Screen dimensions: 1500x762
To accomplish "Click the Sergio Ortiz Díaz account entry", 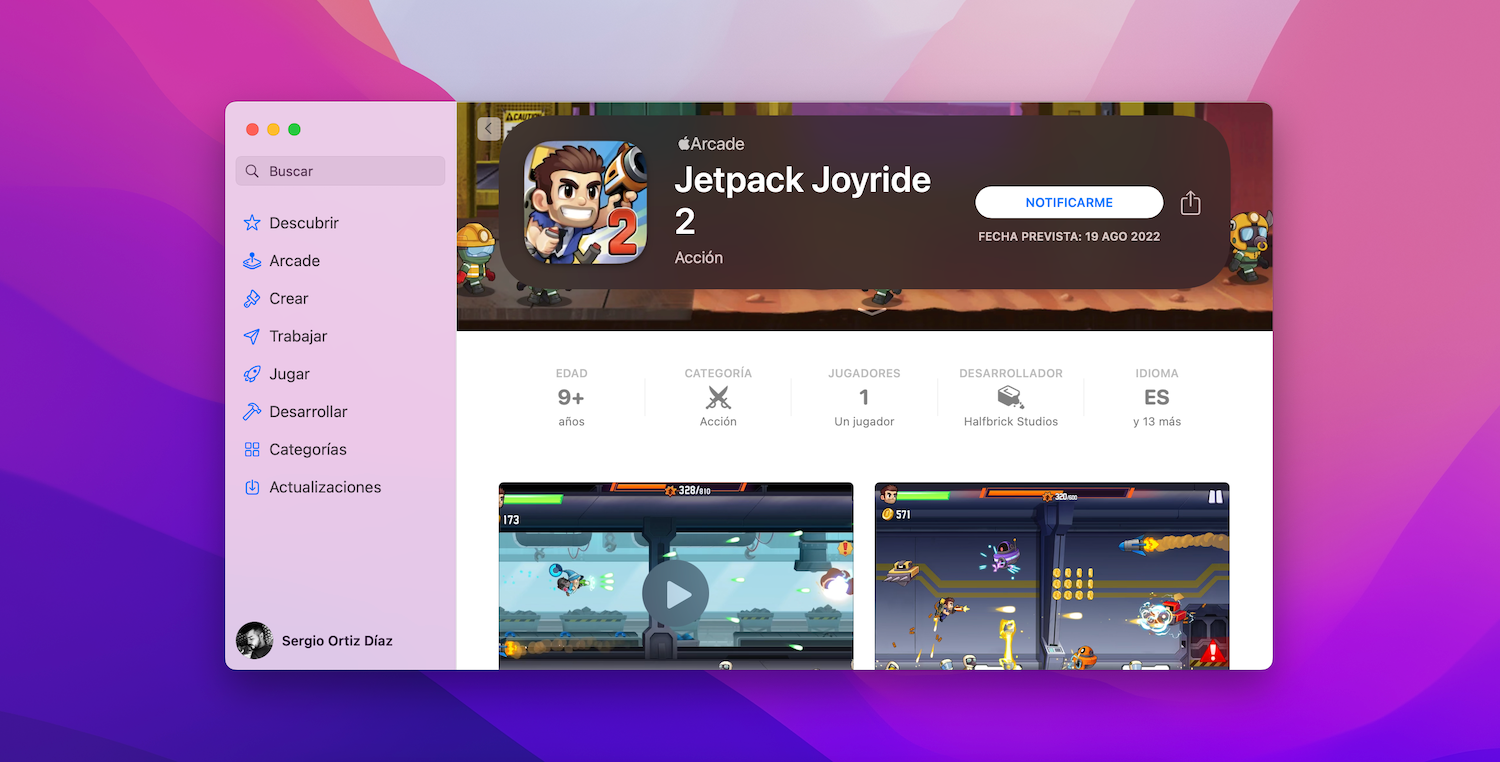I will pos(322,641).
